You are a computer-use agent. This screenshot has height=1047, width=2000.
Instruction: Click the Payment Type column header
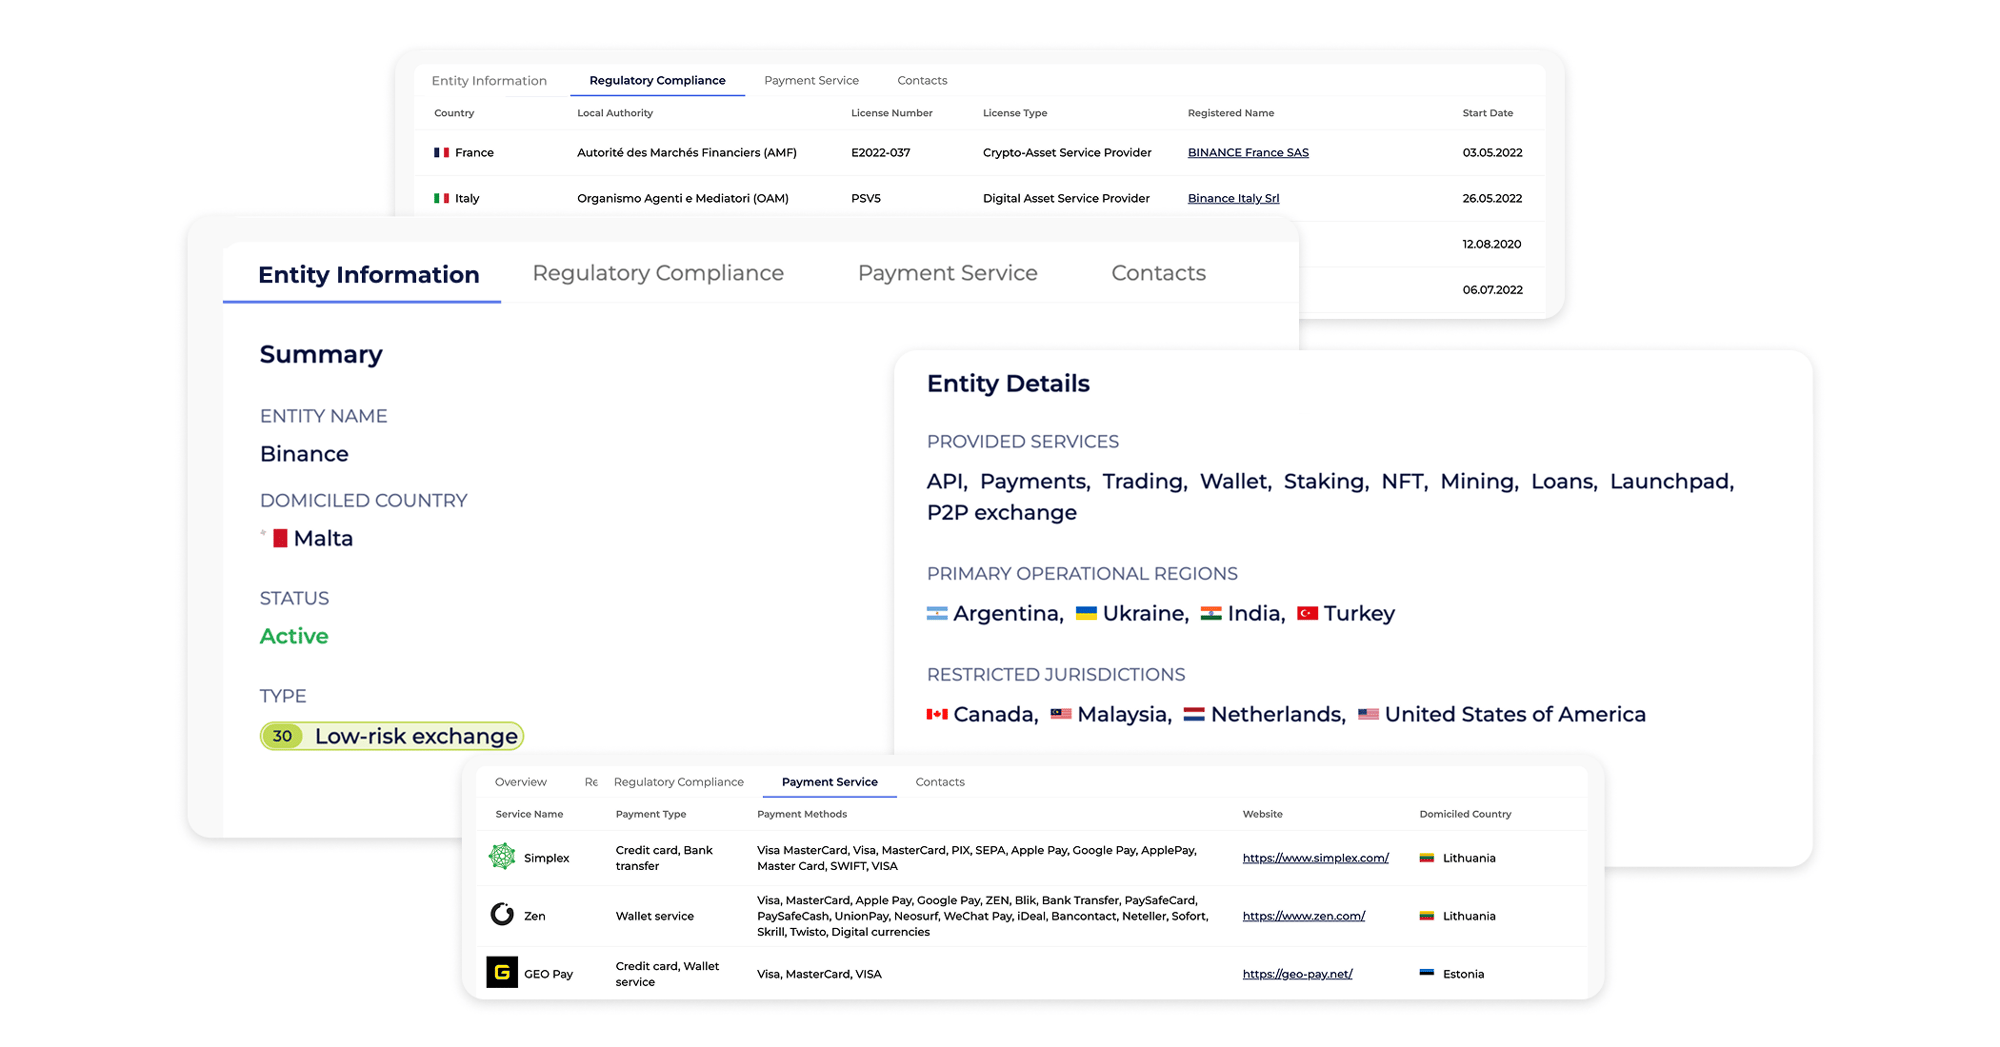pos(650,814)
